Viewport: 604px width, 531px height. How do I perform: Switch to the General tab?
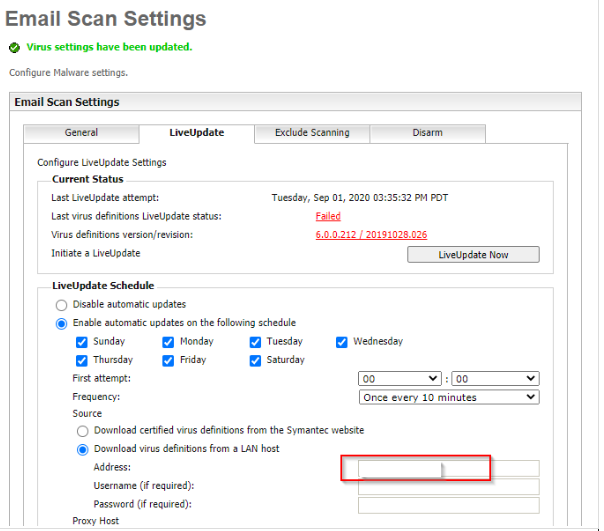click(x=81, y=133)
